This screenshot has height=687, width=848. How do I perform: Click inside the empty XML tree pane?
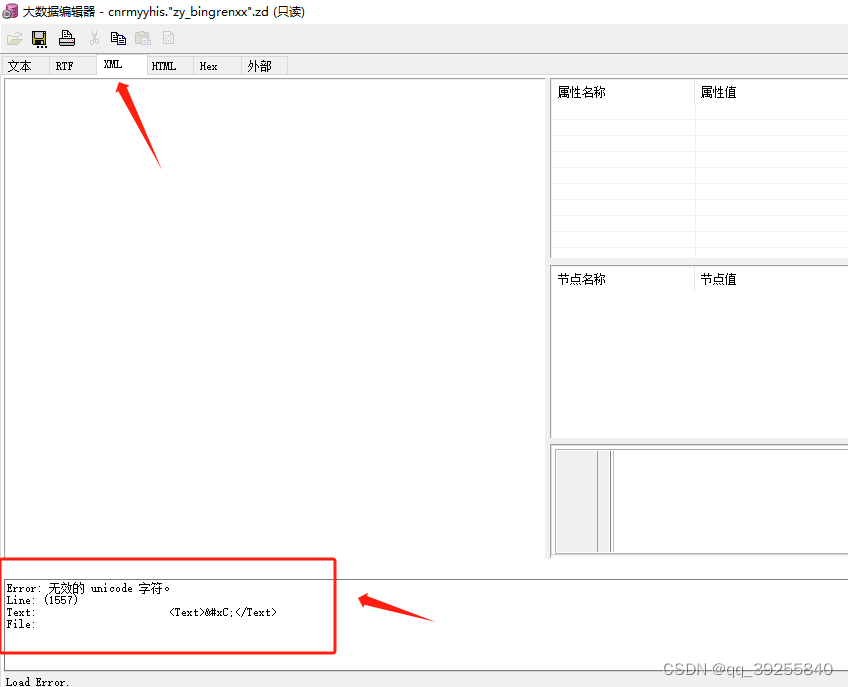tap(275, 319)
